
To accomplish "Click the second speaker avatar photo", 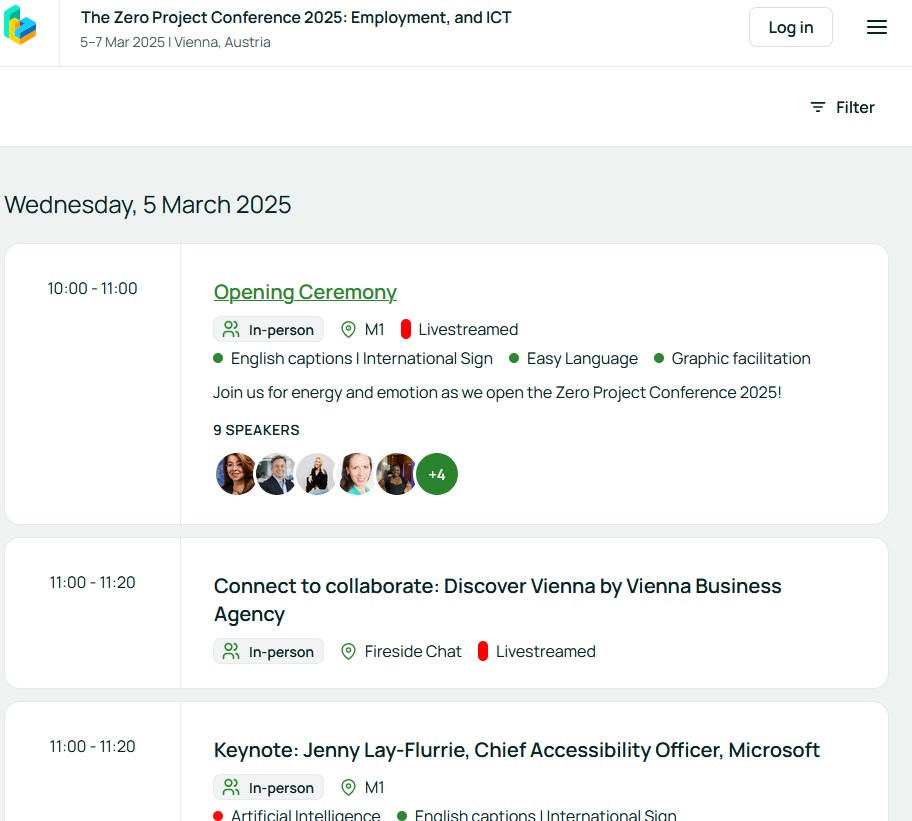I will [x=276, y=474].
